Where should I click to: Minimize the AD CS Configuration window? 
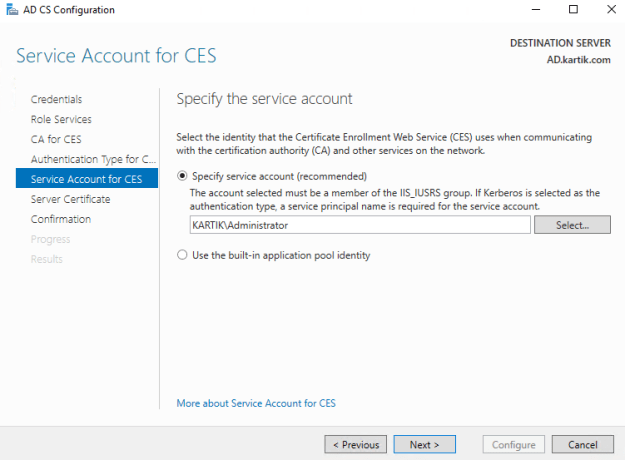[x=536, y=10]
